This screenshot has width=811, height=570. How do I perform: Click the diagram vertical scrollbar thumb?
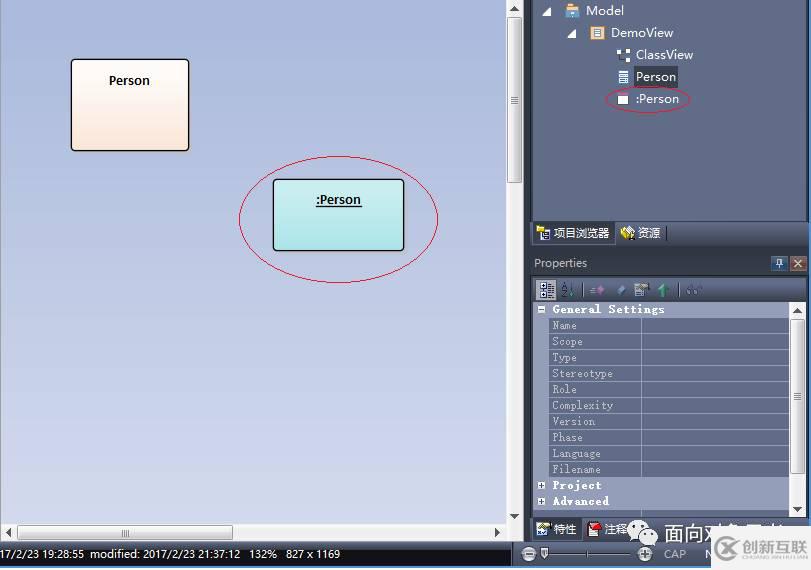(514, 100)
